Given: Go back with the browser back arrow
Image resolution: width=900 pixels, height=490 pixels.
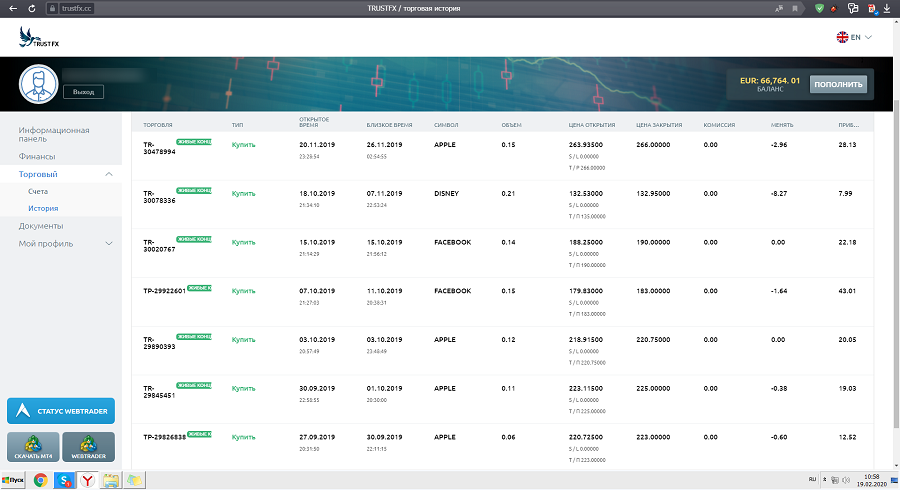Looking at the screenshot, I should coord(13,9).
